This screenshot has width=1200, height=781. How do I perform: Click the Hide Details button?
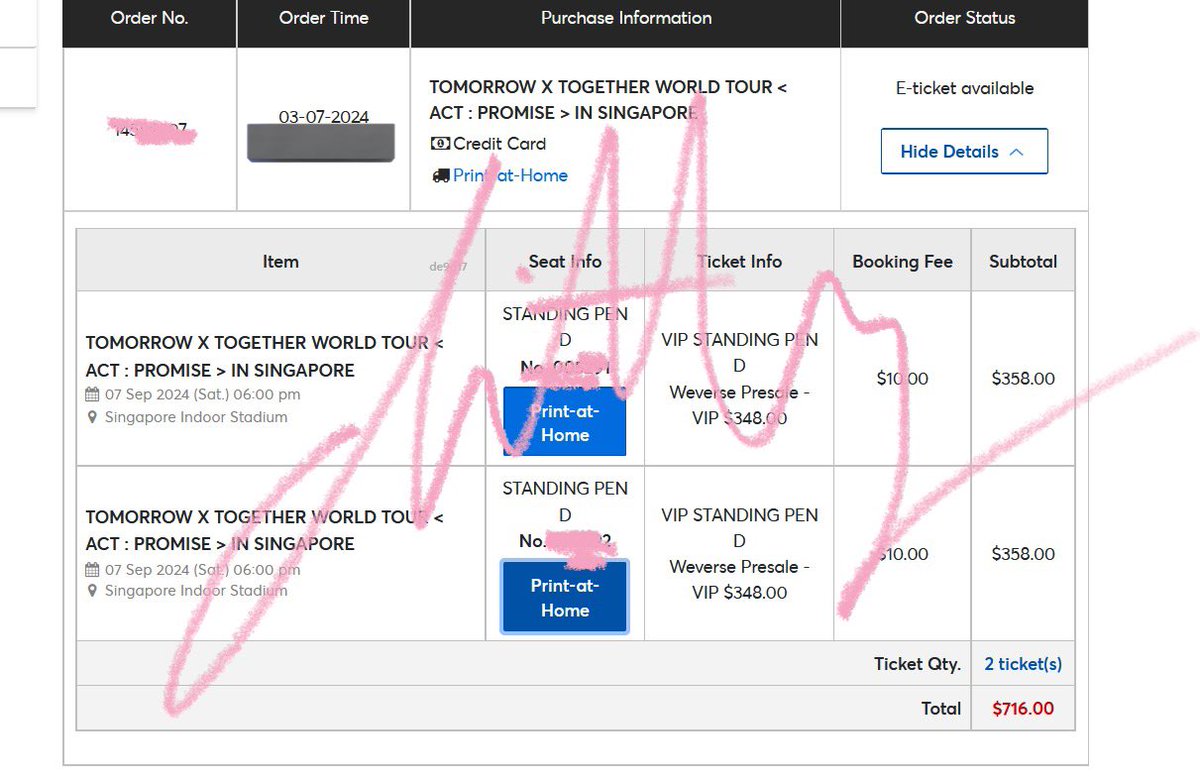(x=964, y=151)
